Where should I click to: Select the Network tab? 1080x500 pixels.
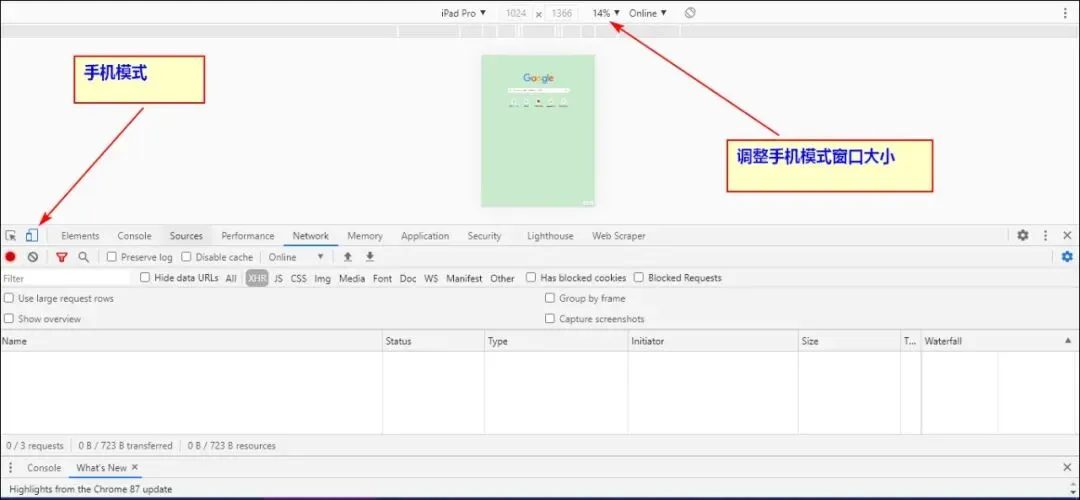(x=311, y=236)
